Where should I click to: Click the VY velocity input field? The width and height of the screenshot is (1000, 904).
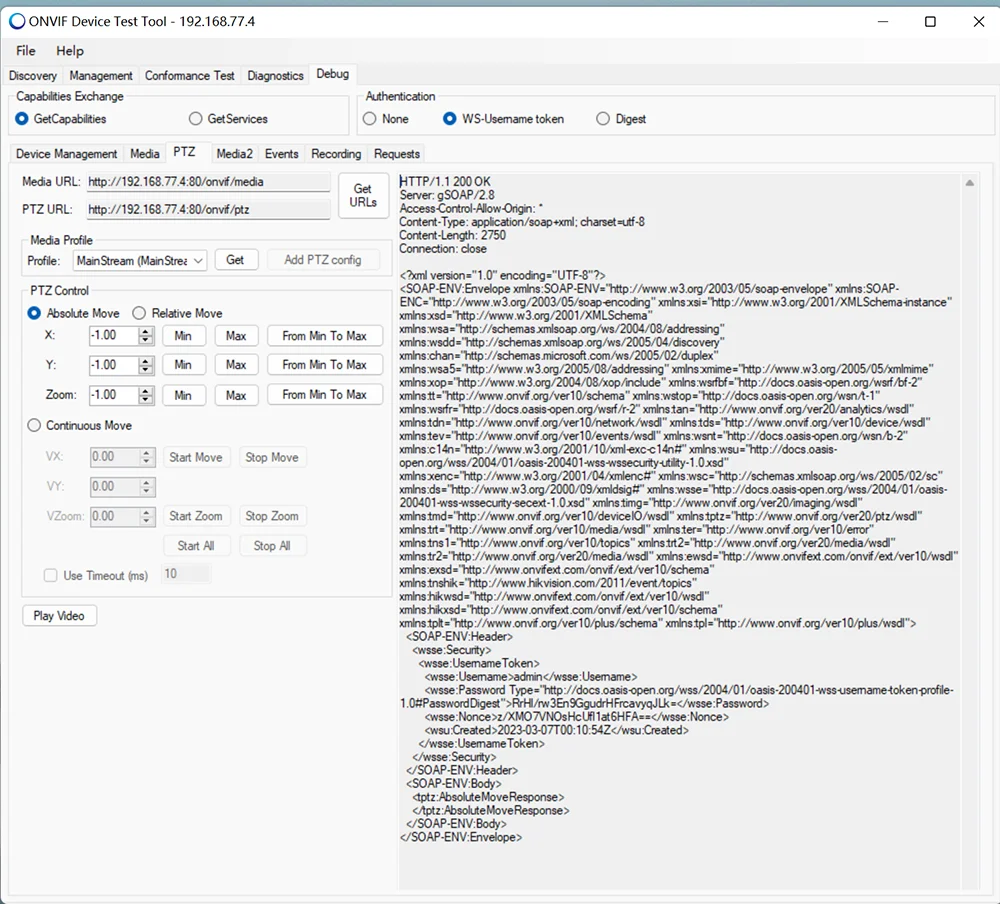coord(114,487)
